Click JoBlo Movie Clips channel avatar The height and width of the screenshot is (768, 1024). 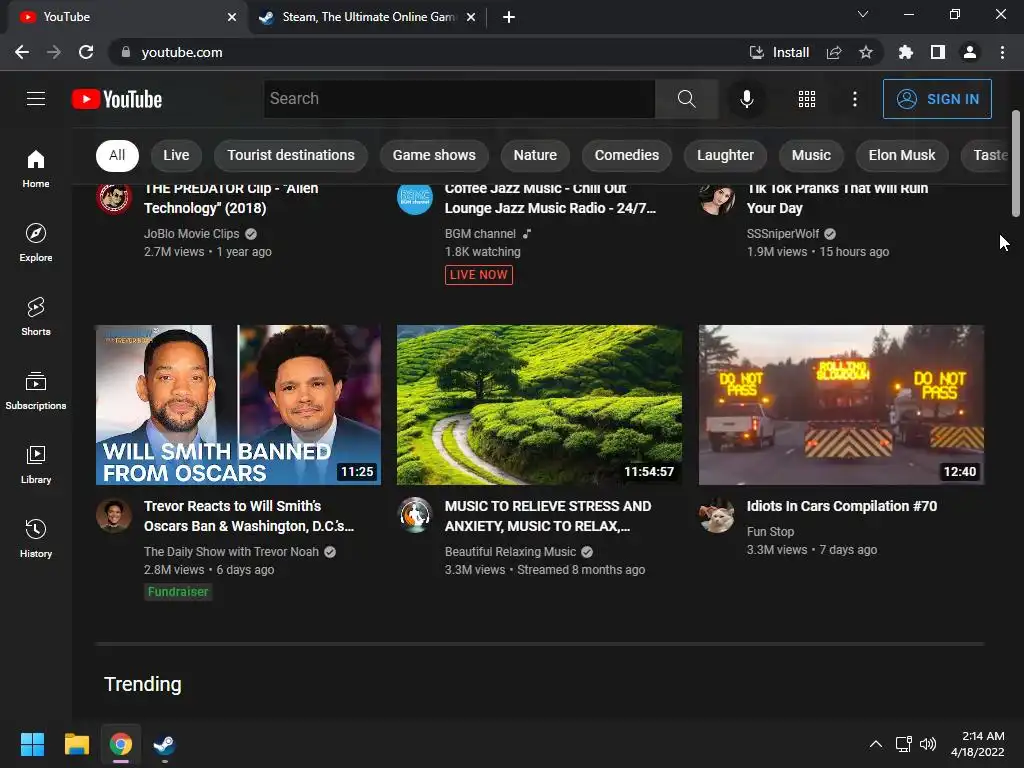[114, 197]
